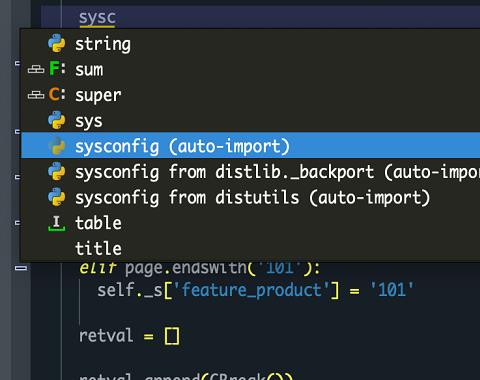Click Python icon beside sysconfig from distutils
Image resolution: width=480 pixels, height=380 pixels.
tap(57, 197)
